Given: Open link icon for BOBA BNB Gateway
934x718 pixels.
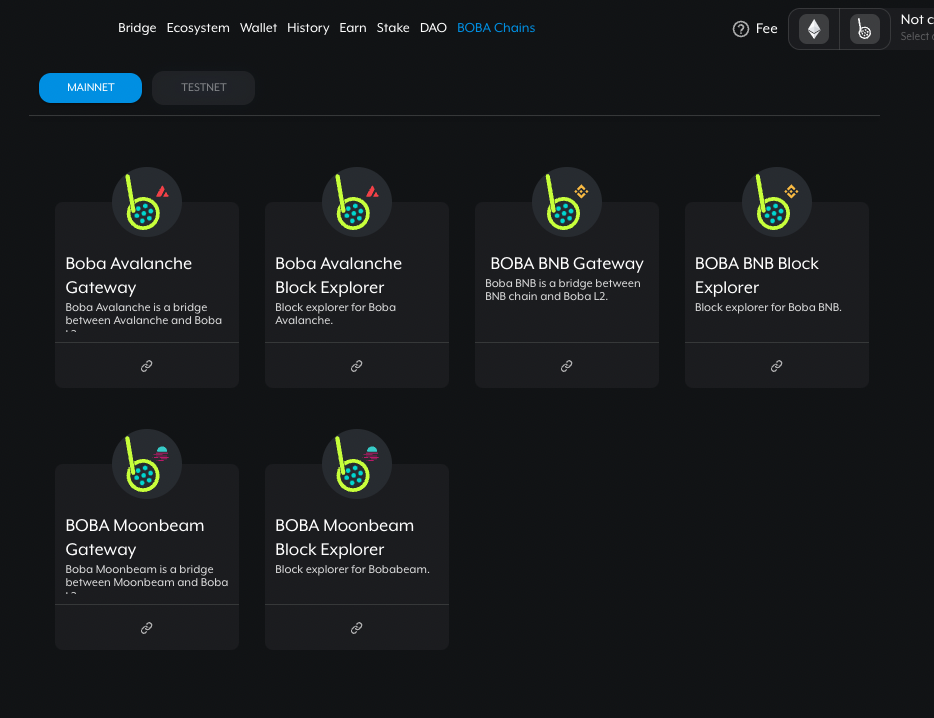Looking at the screenshot, I should (566, 366).
